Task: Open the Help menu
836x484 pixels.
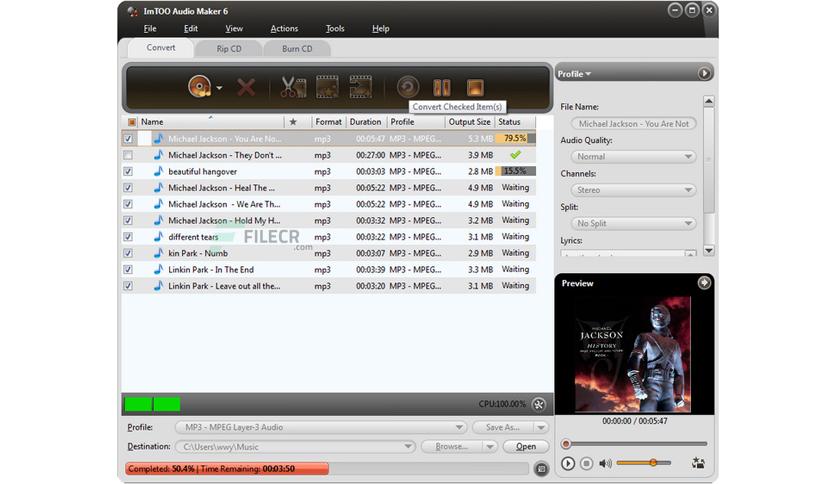Action: pyautogui.click(x=381, y=29)
